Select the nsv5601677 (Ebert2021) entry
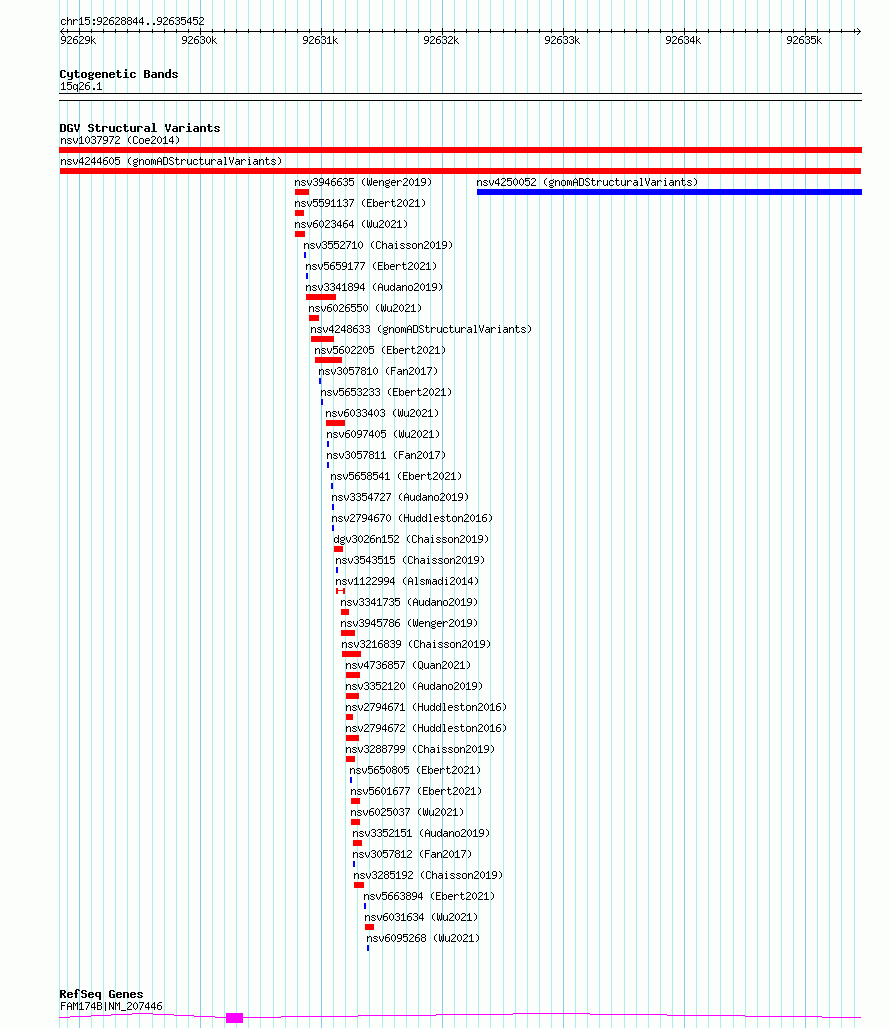890x1028 pixels. (416, 791)
